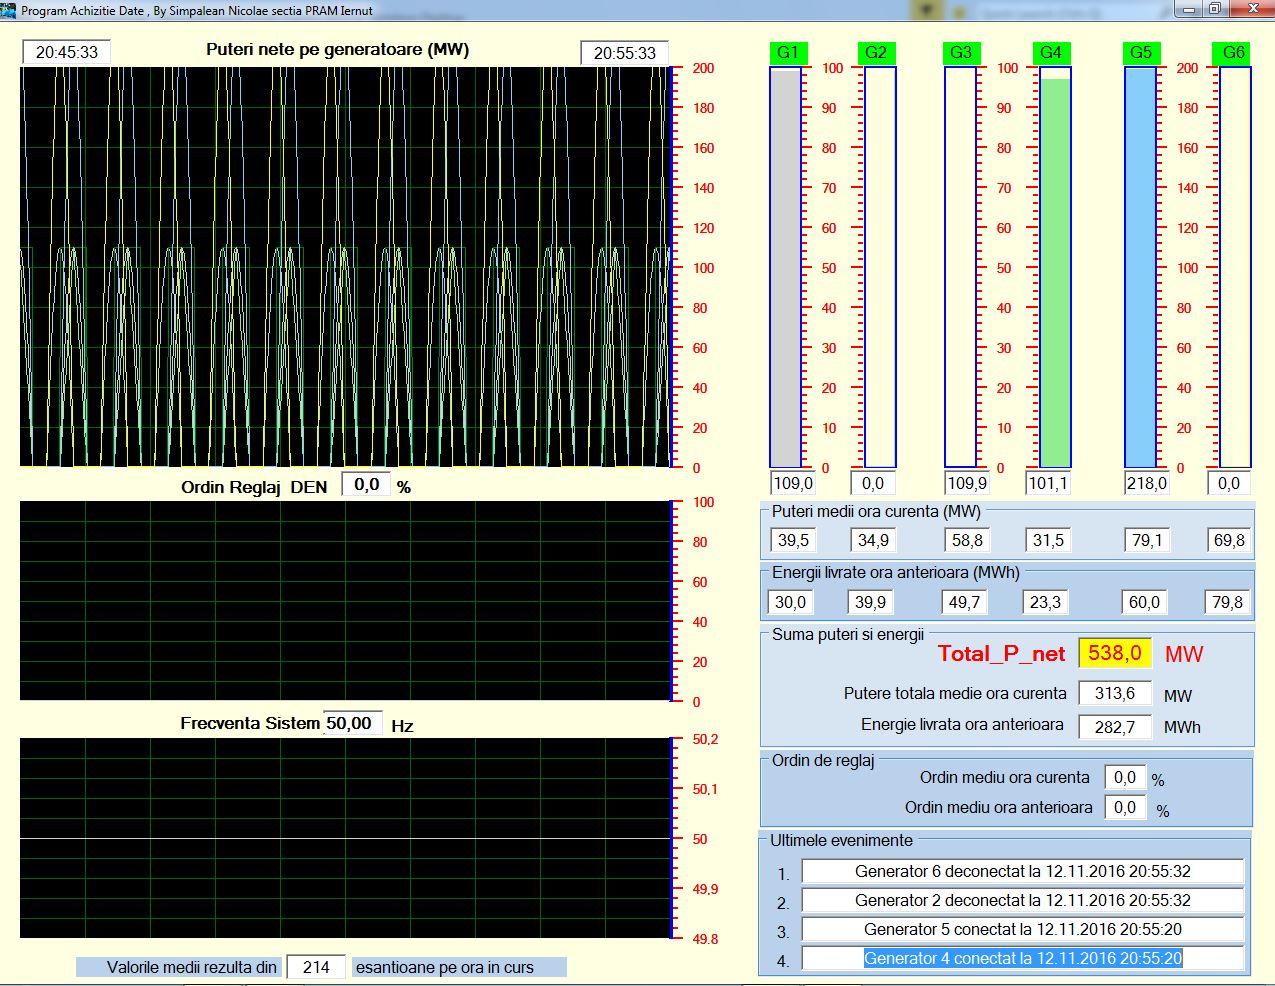Click the Ordin Reglaj DEN percentage field
The height and width of the screenshot is (986, 1275).
coord(366,485)
